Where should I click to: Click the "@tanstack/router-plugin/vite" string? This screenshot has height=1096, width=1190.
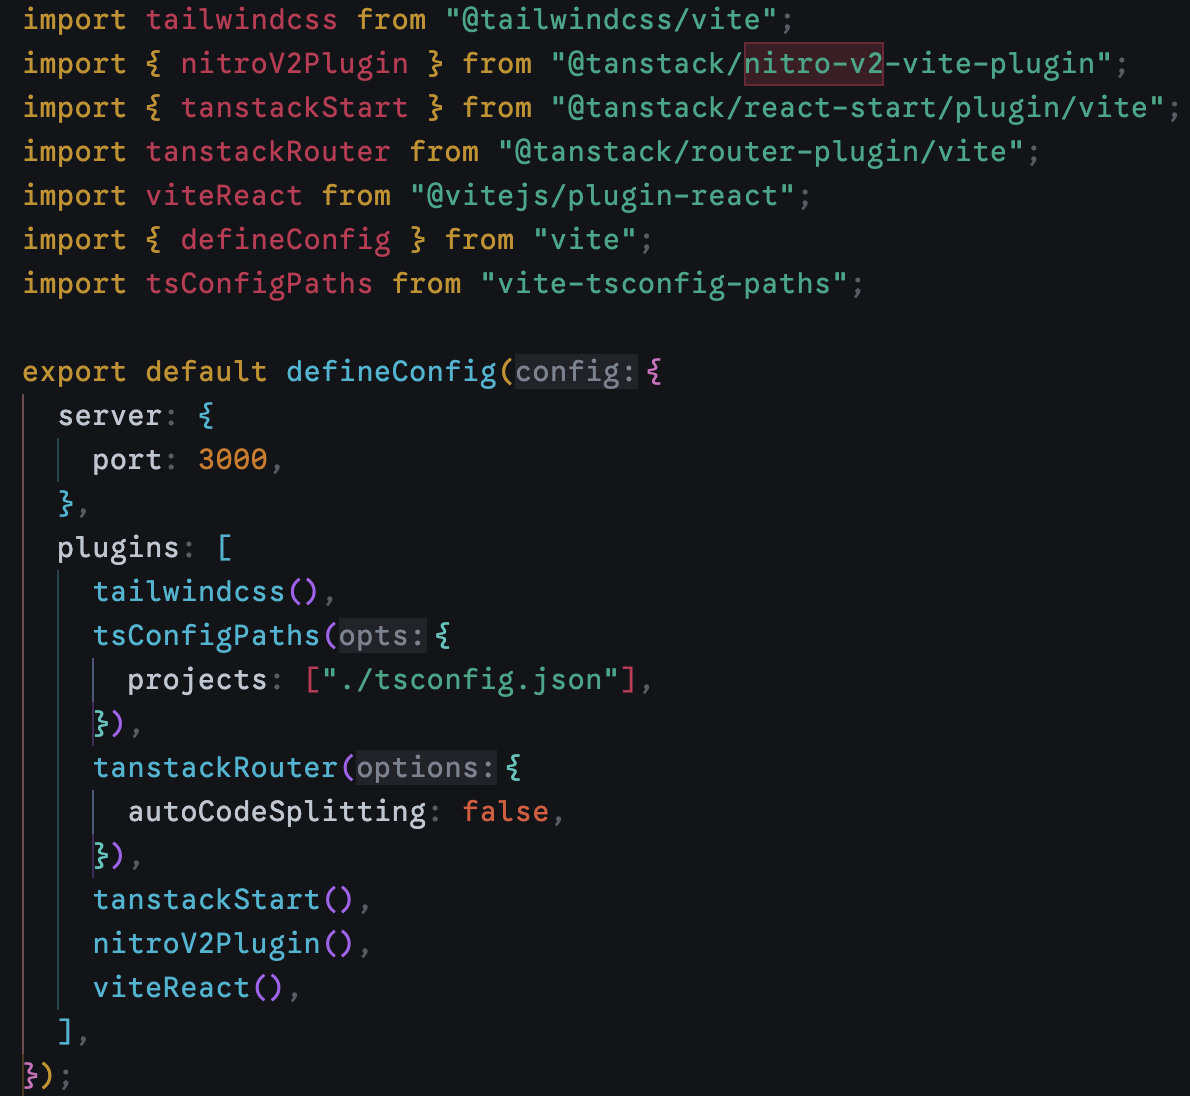click(760, 152)
